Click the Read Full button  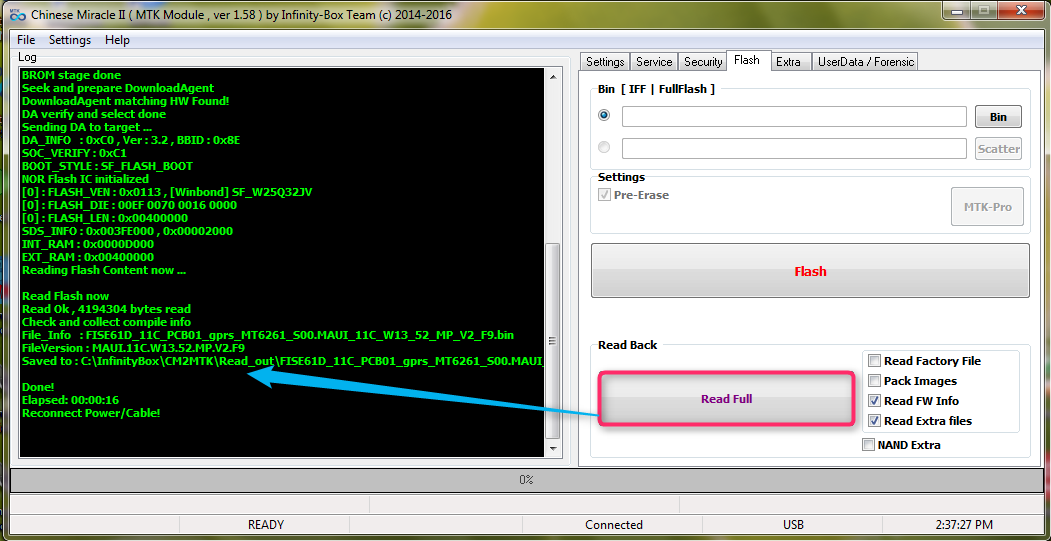tap(727, 399)
